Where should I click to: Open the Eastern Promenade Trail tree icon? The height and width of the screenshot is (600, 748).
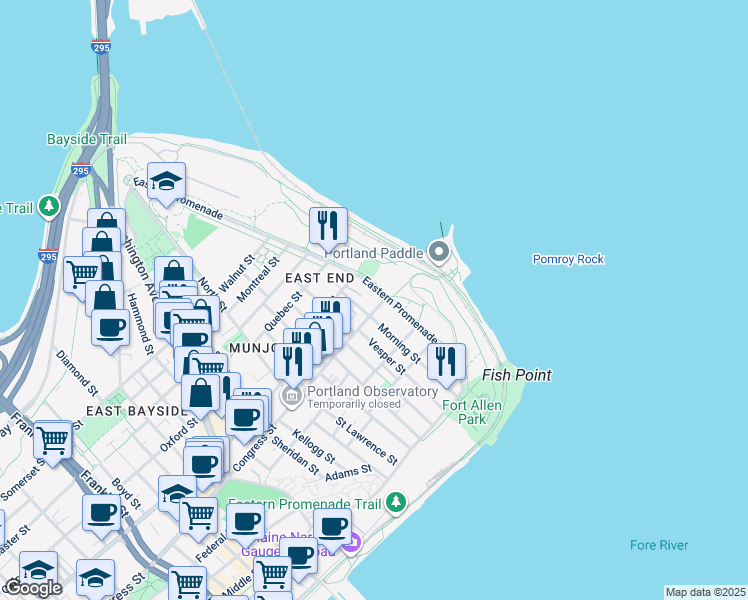coord(397,501)
